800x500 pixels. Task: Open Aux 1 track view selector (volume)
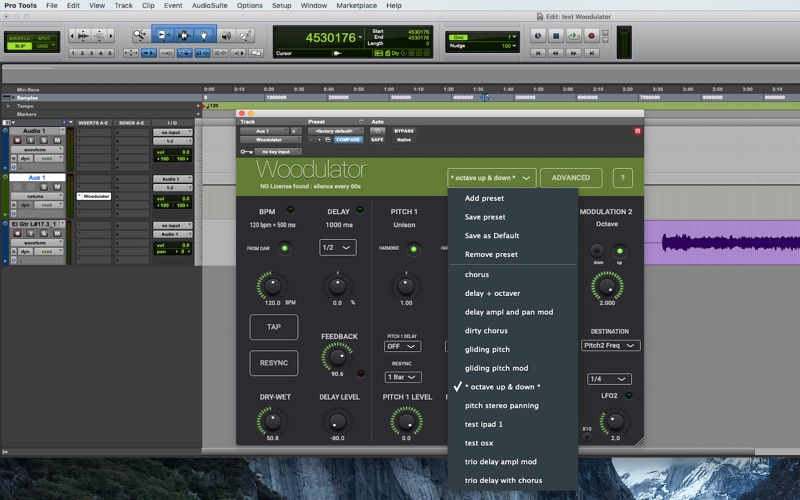(37, 196)
